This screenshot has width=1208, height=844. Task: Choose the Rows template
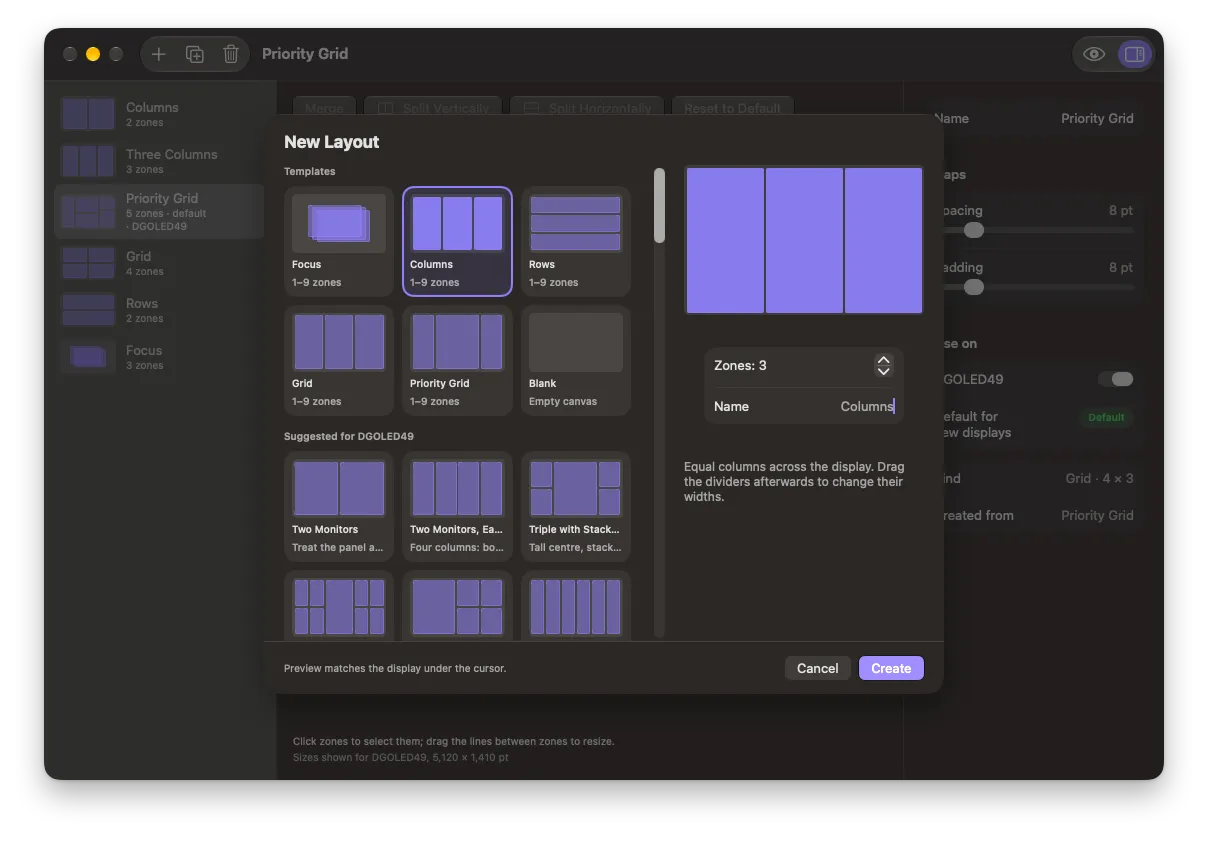coord(576,241)
